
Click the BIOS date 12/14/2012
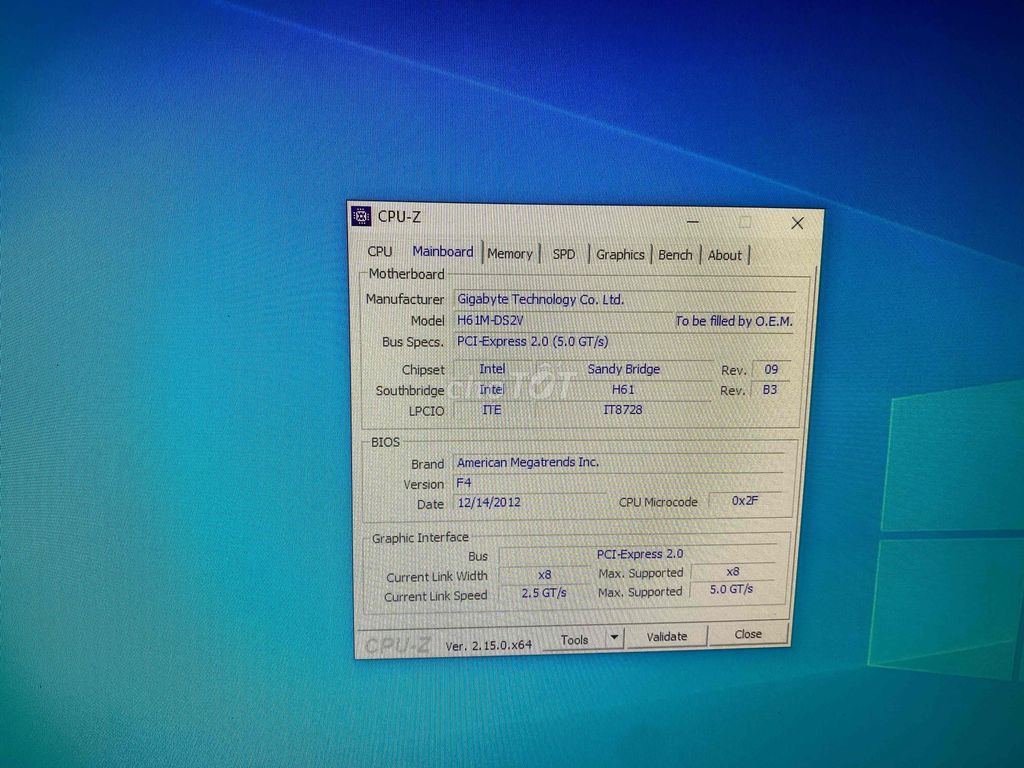tap(529, 502)
